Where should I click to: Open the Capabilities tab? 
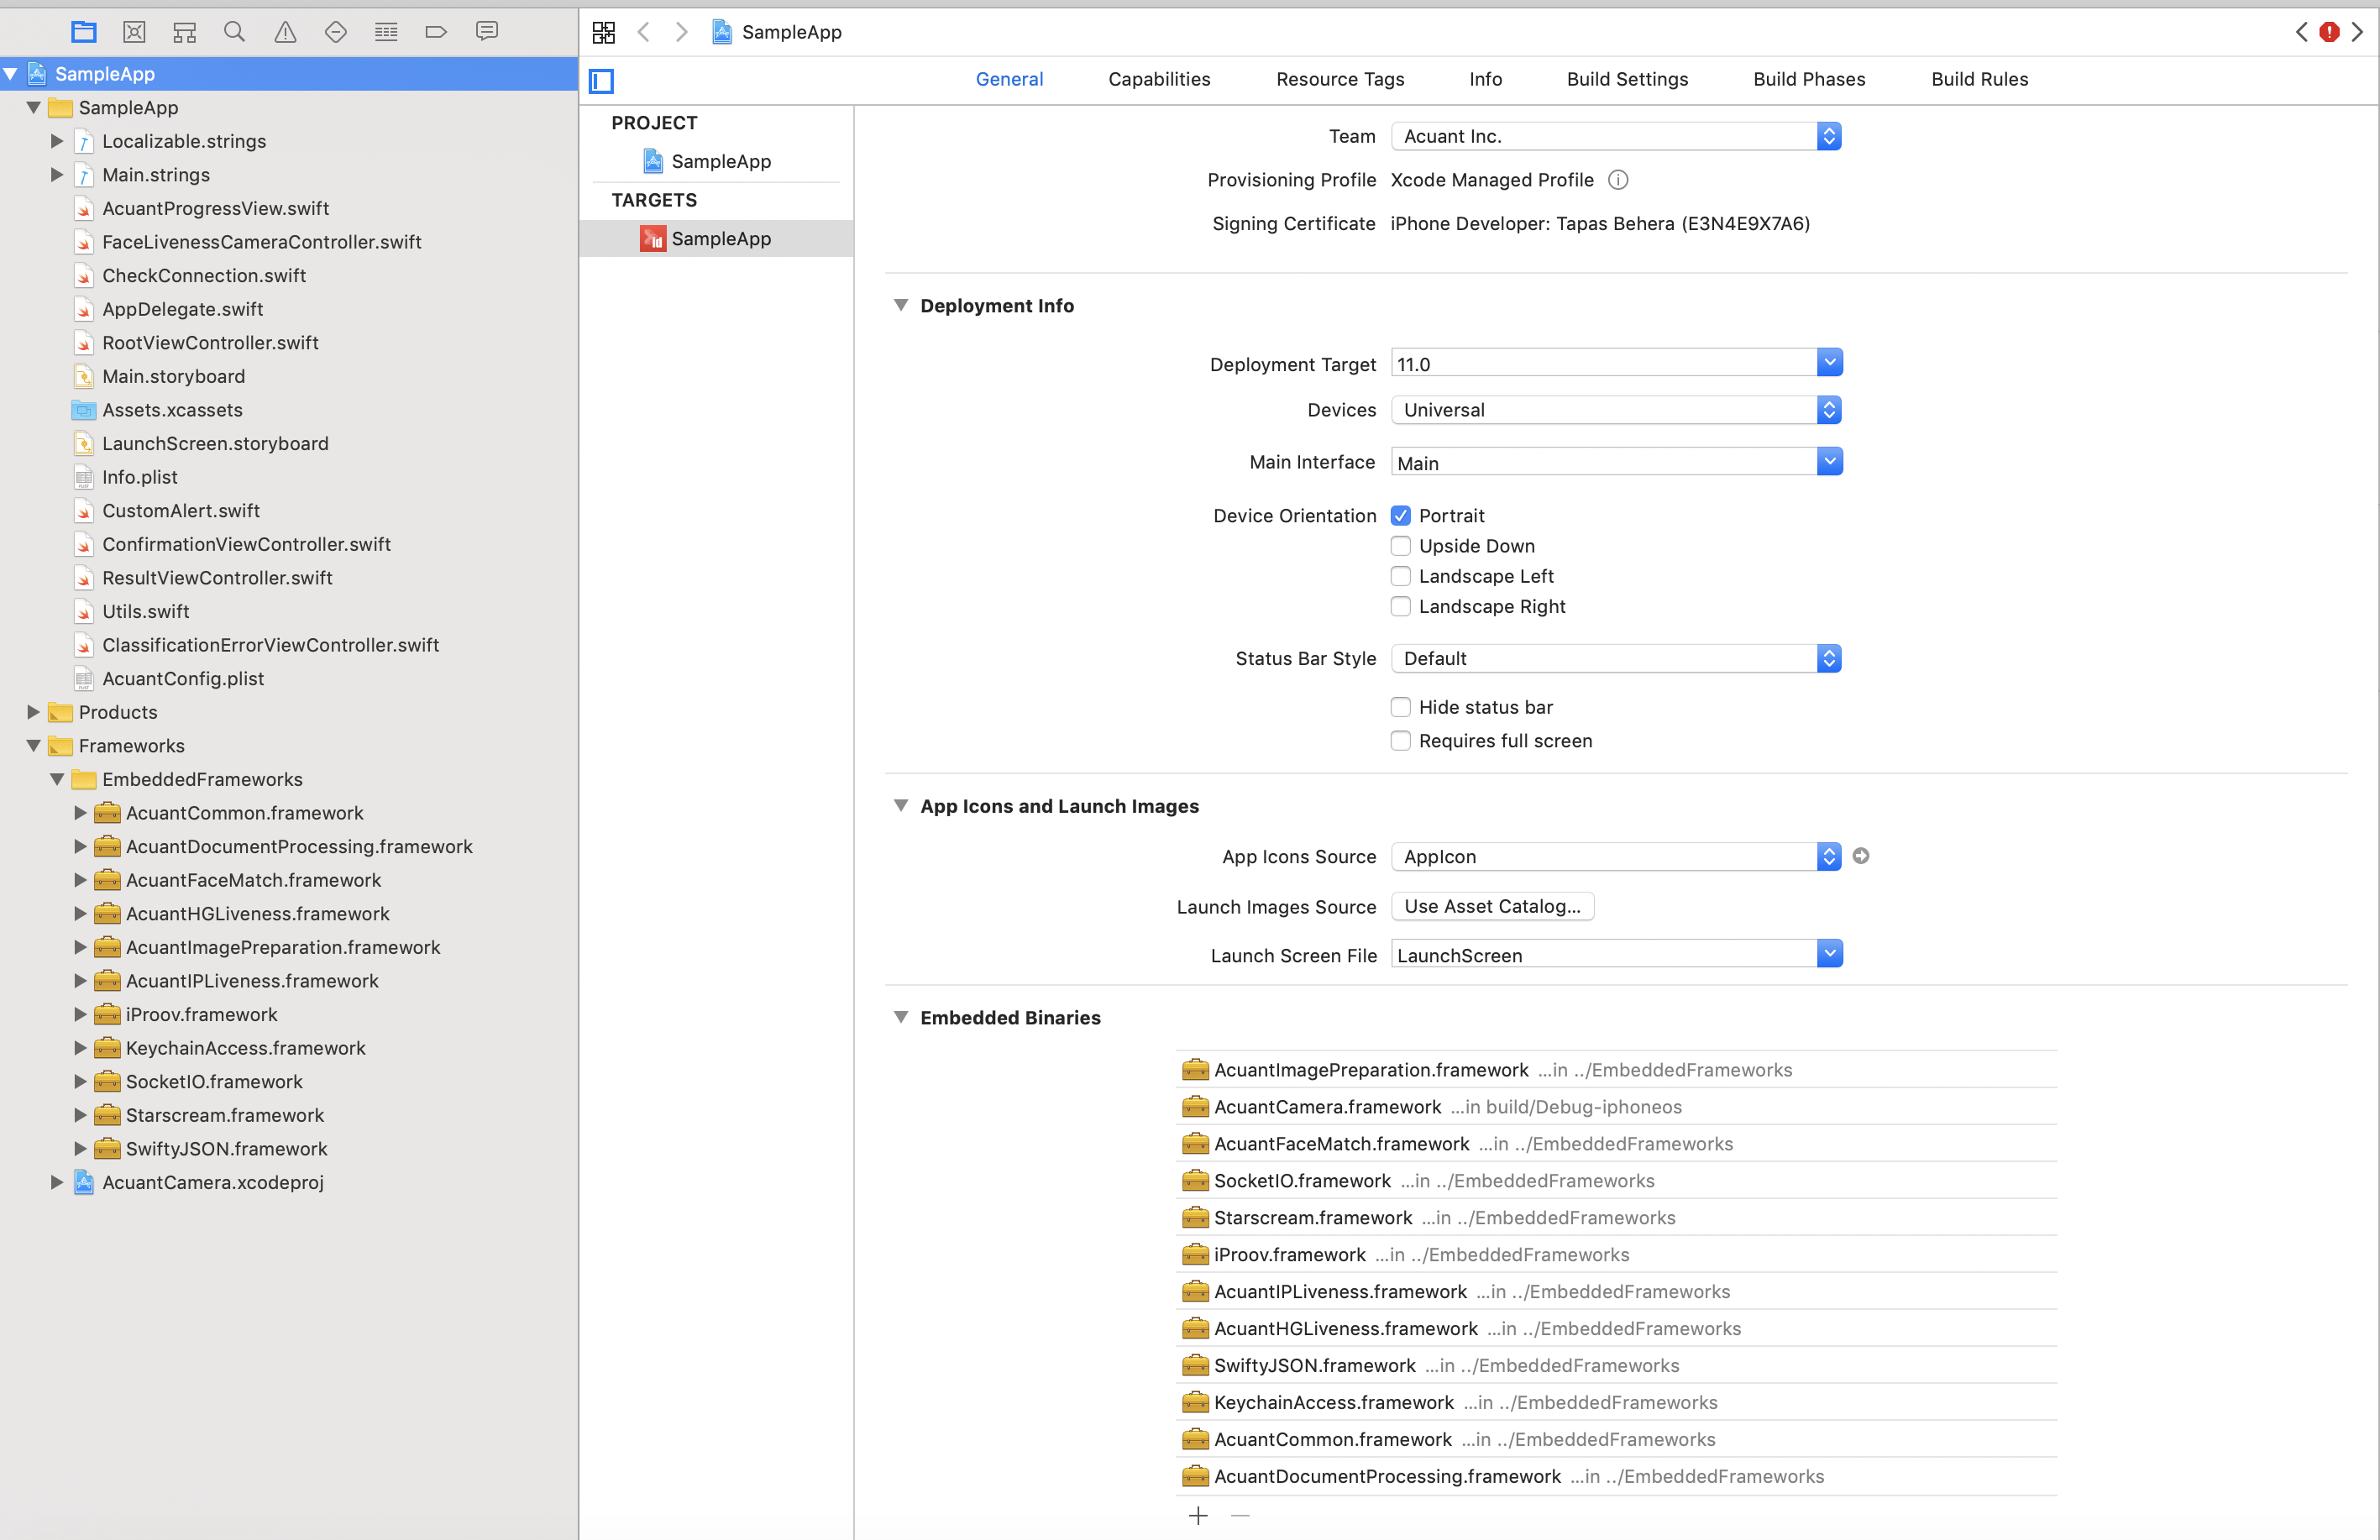click(x=1158, y=79)
